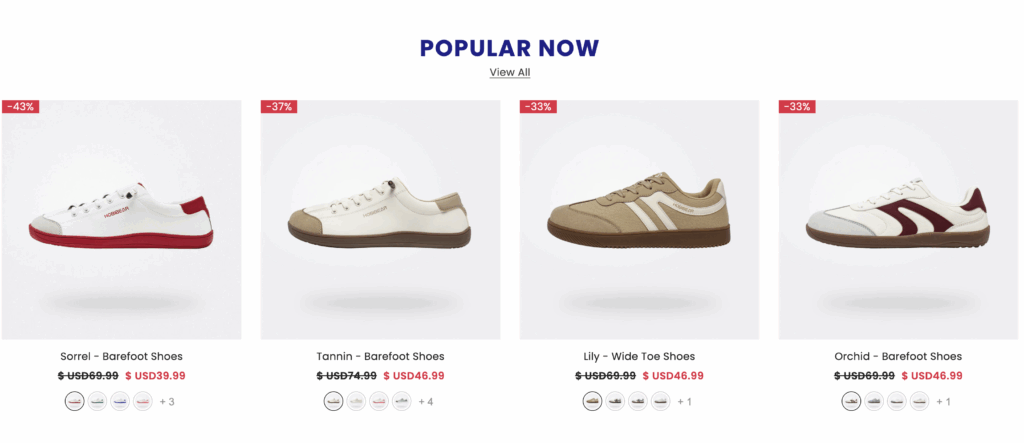Select the blue Sorrel color variant
The width and height of the screenshot is (1024, 443).
pos(120,401)
